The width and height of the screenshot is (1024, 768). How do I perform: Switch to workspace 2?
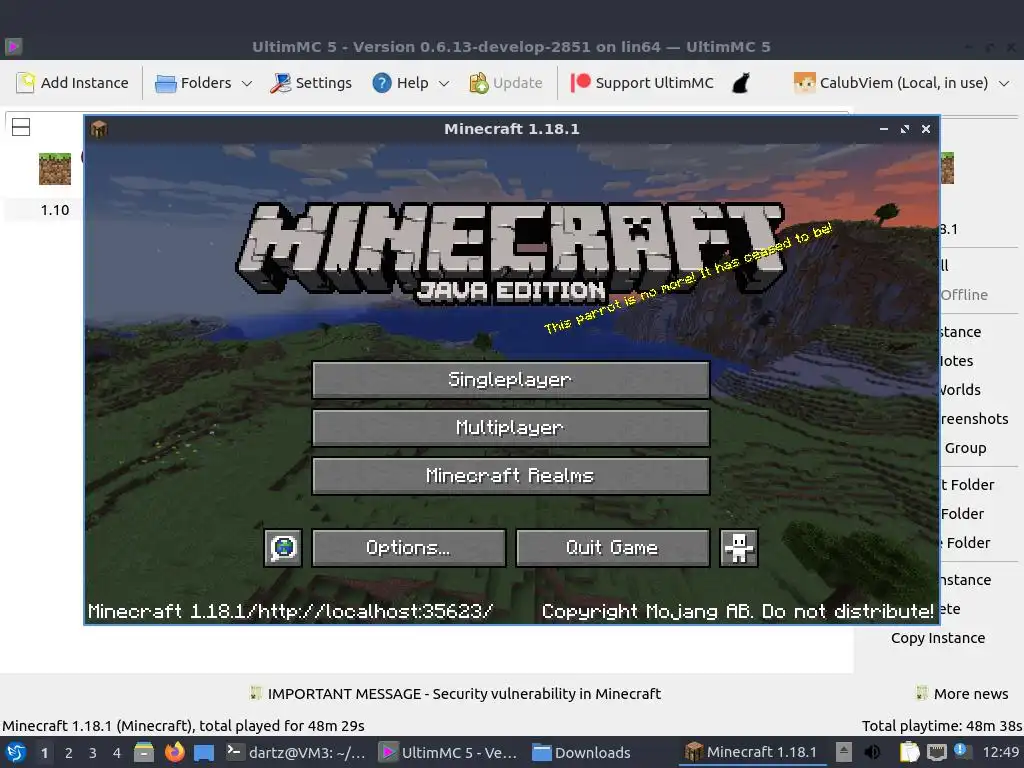(69, 753)
